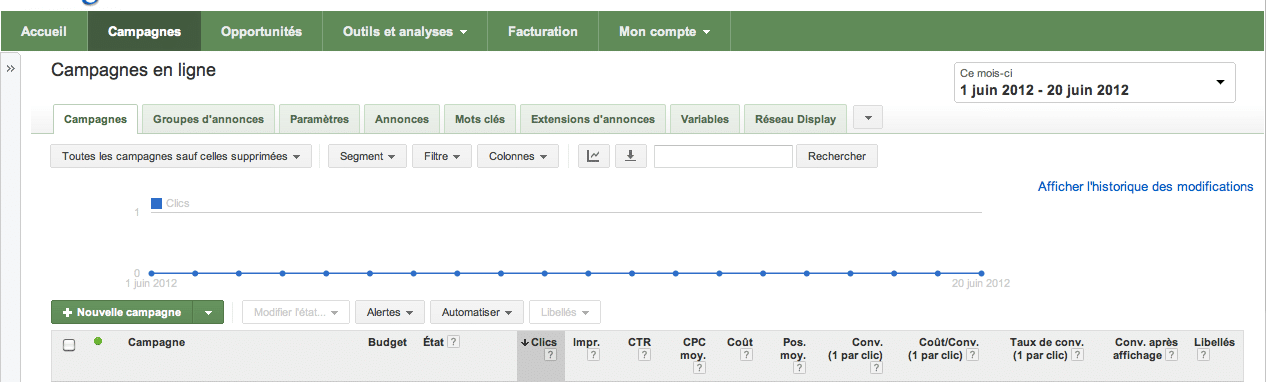
Task: Open help icon under CPC moy. column
Action: [700, 369]
